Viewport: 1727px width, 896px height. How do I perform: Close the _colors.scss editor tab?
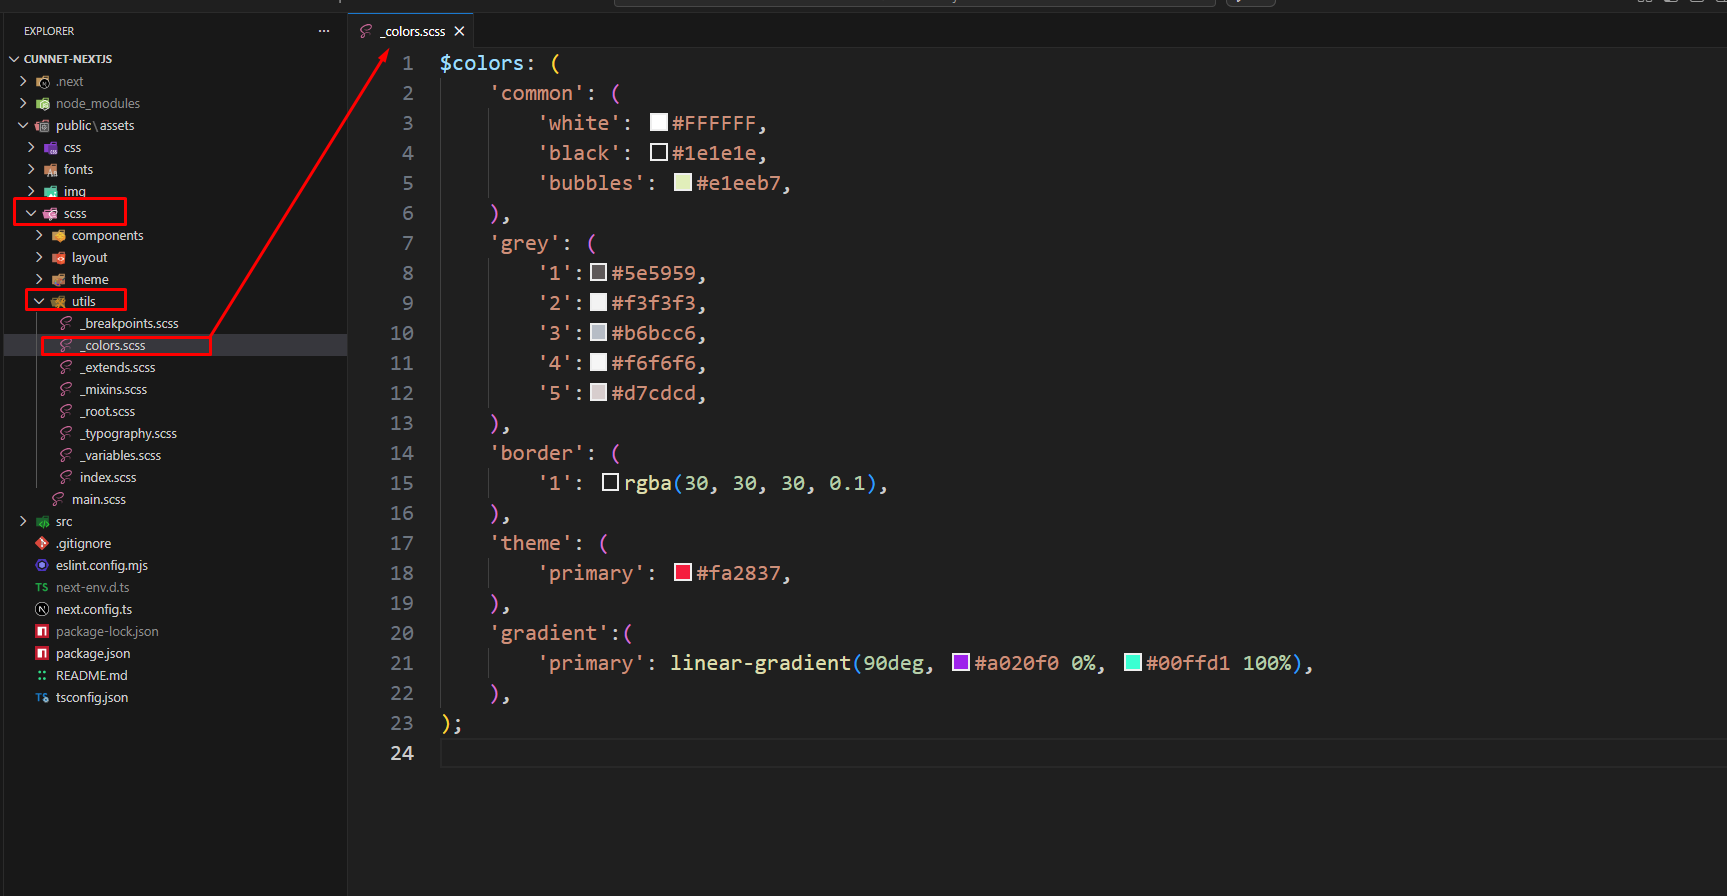tap(459, 31)
